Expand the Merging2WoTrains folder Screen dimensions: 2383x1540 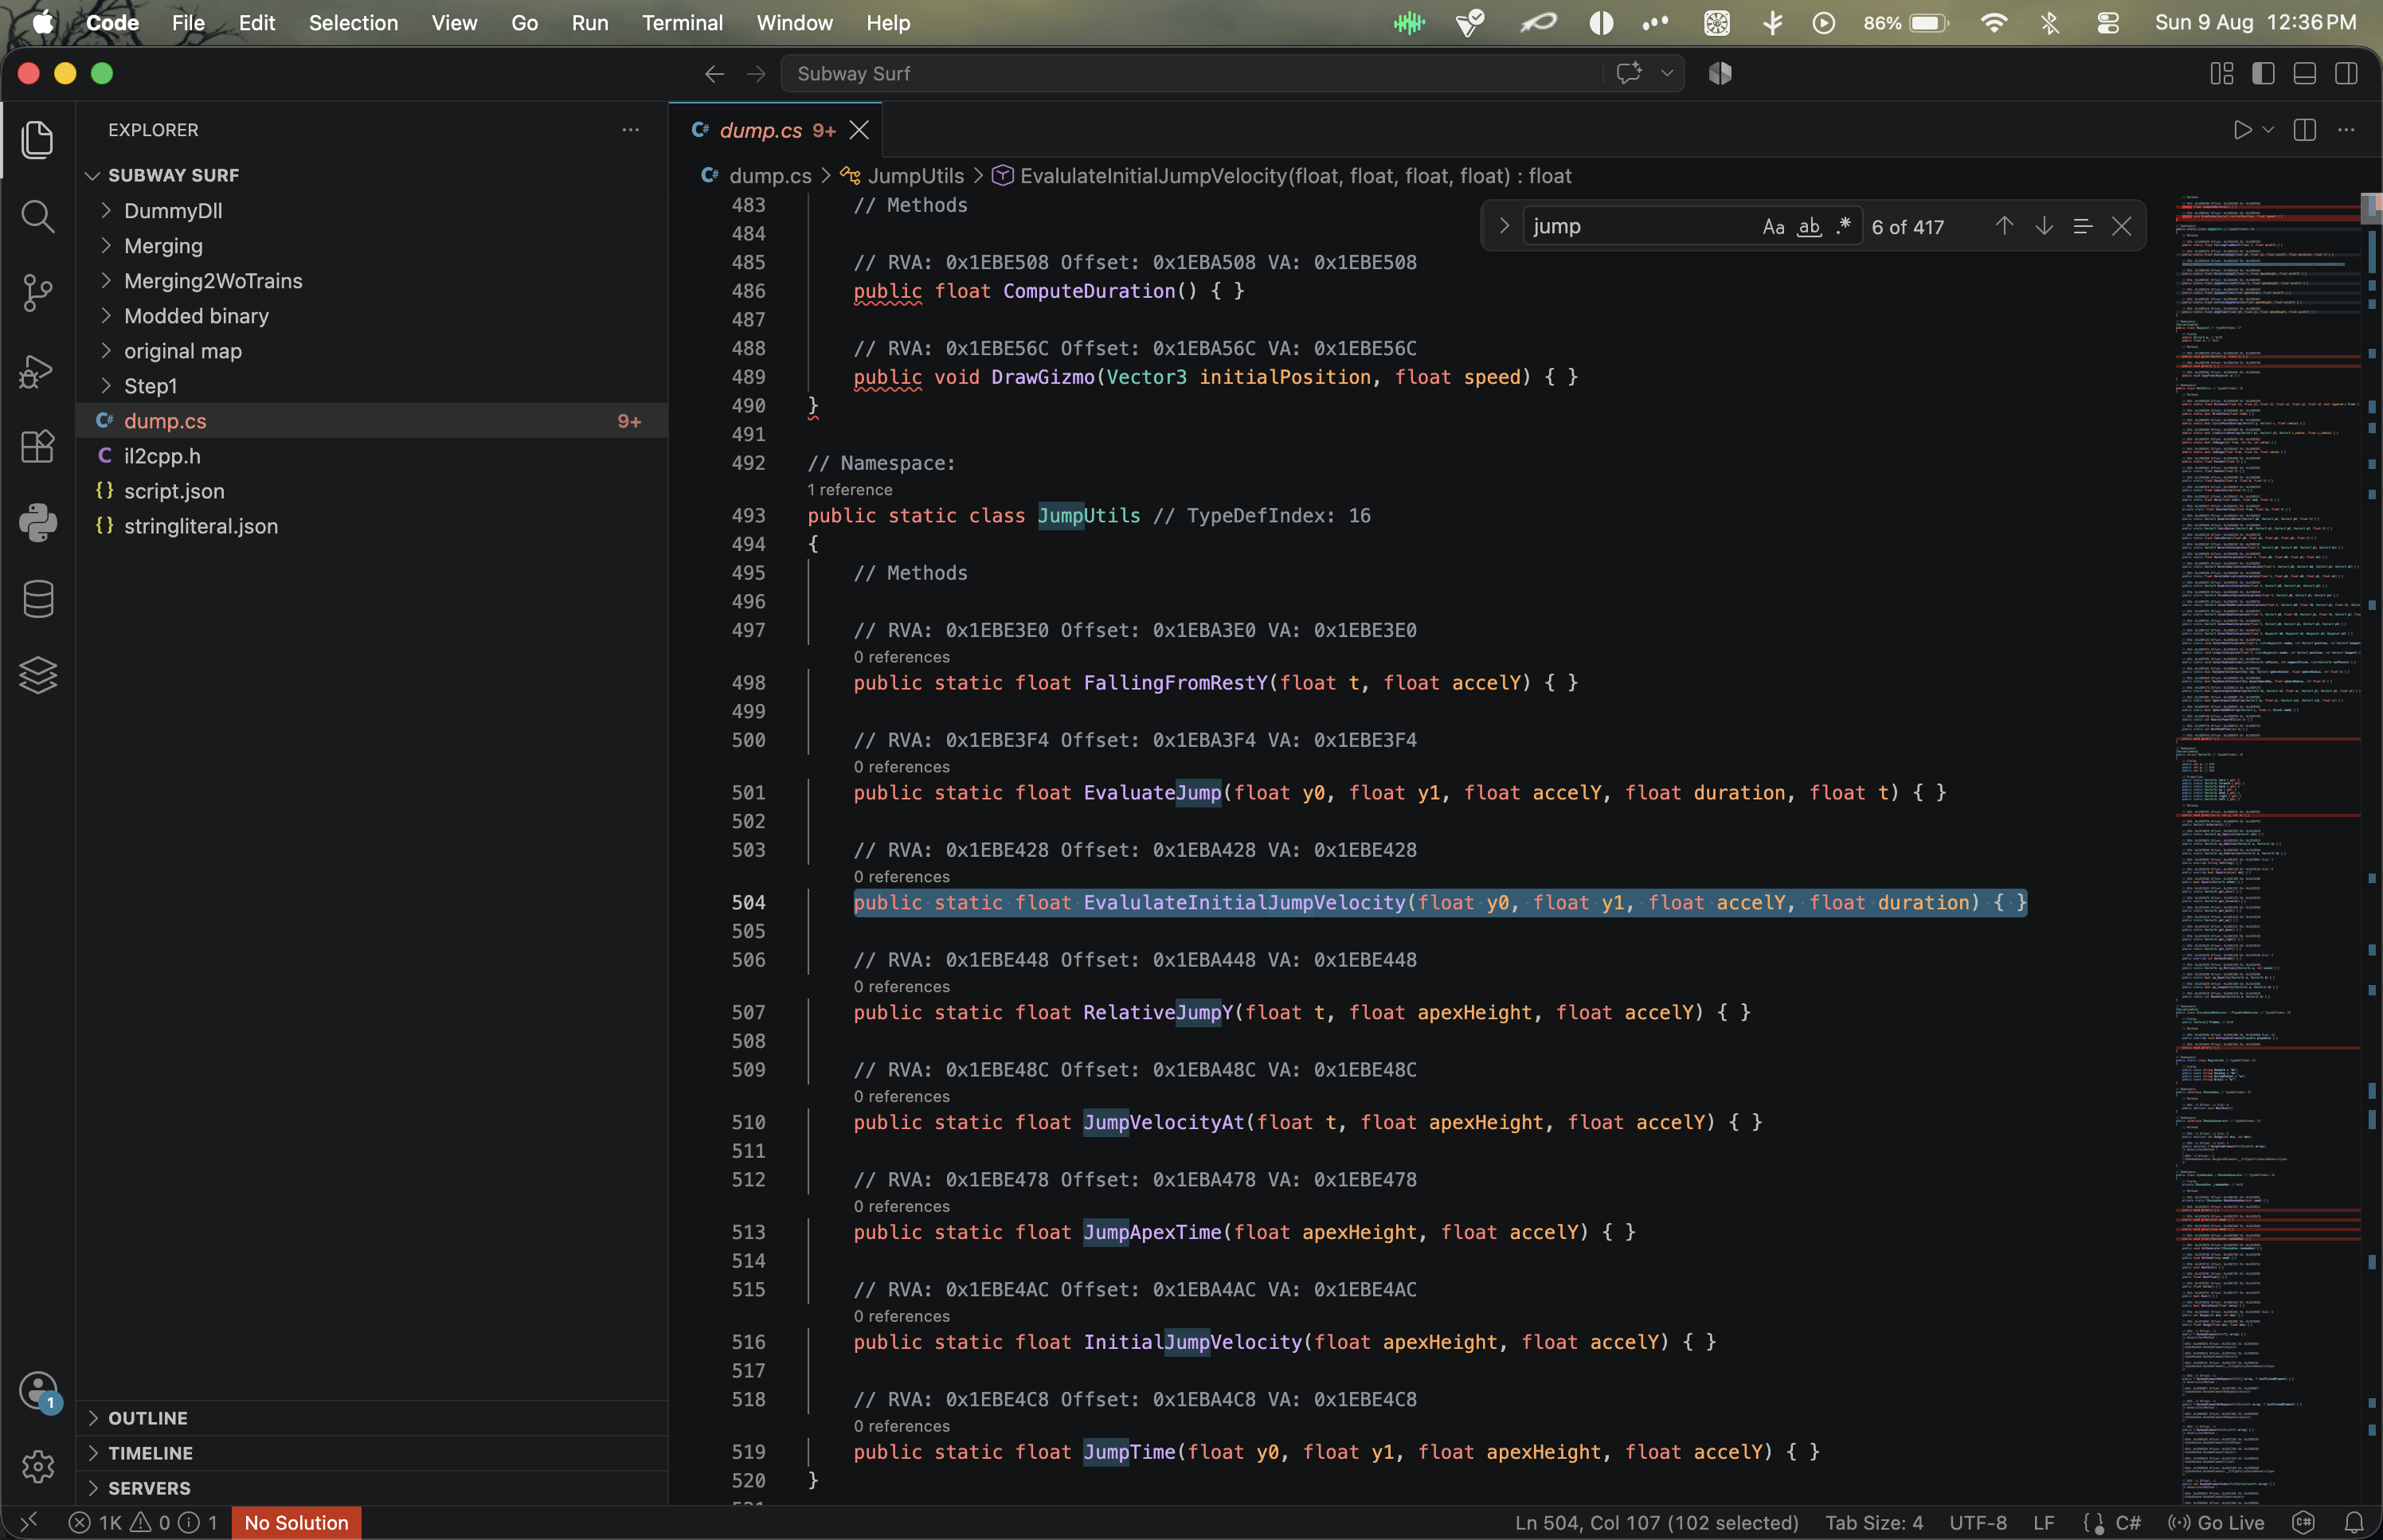click(372, 281)
